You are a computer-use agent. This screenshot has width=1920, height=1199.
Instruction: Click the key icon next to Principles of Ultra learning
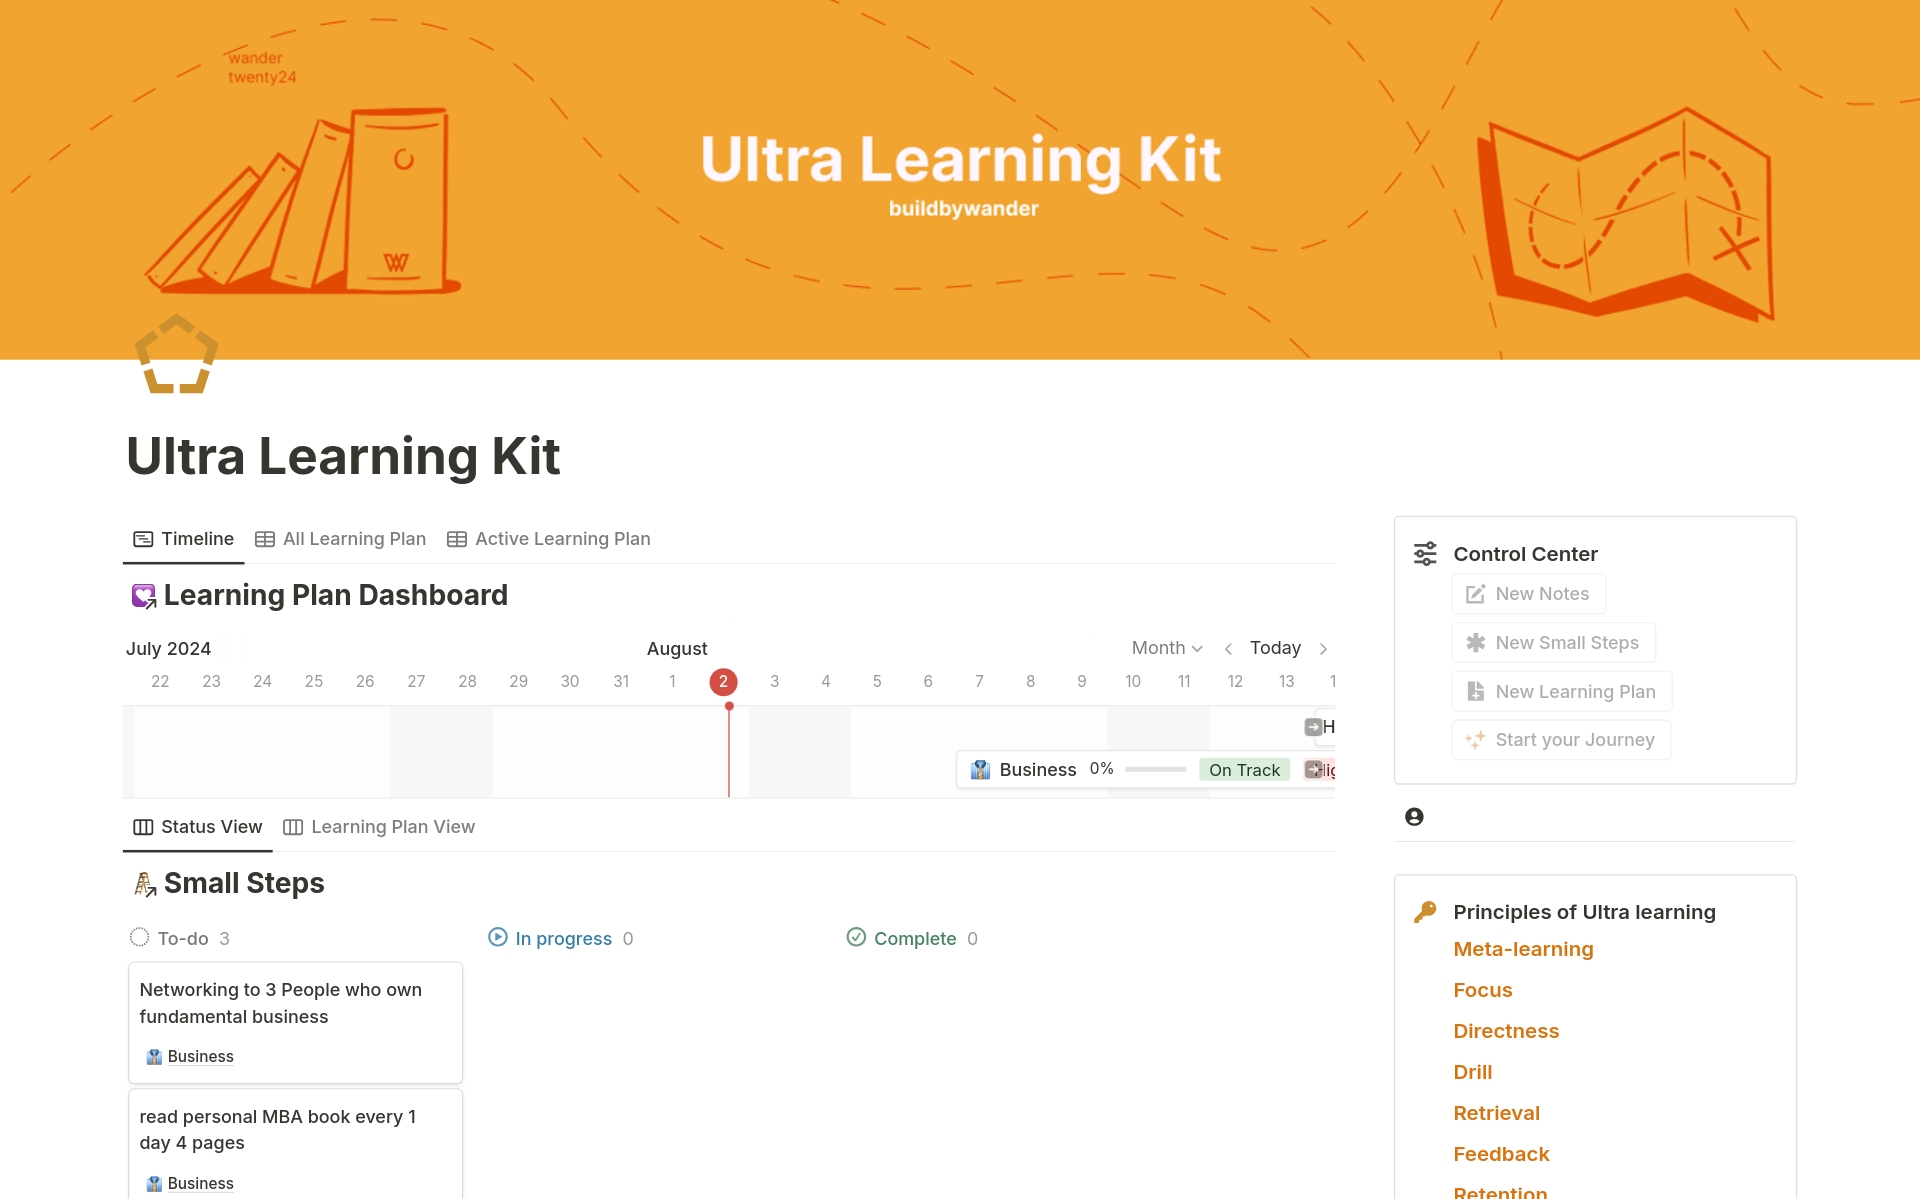point(1425,911)
